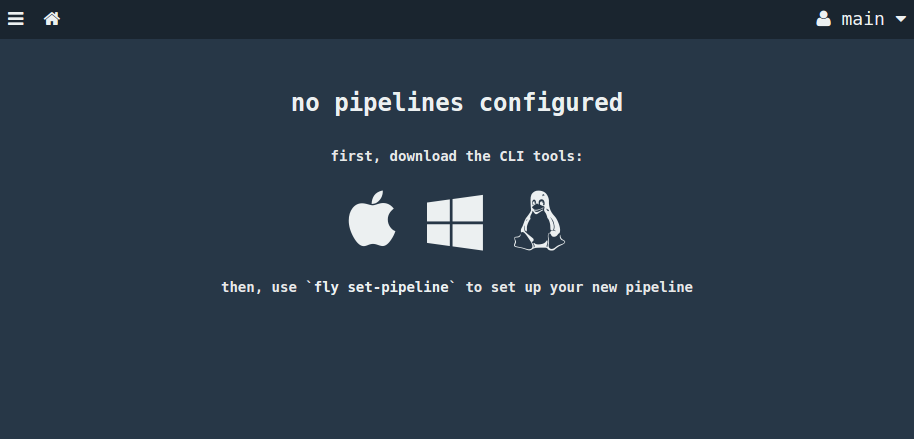Click the words 'to set up your new pipeline'
The image size is (914, 439).
[x=579, y=287]
